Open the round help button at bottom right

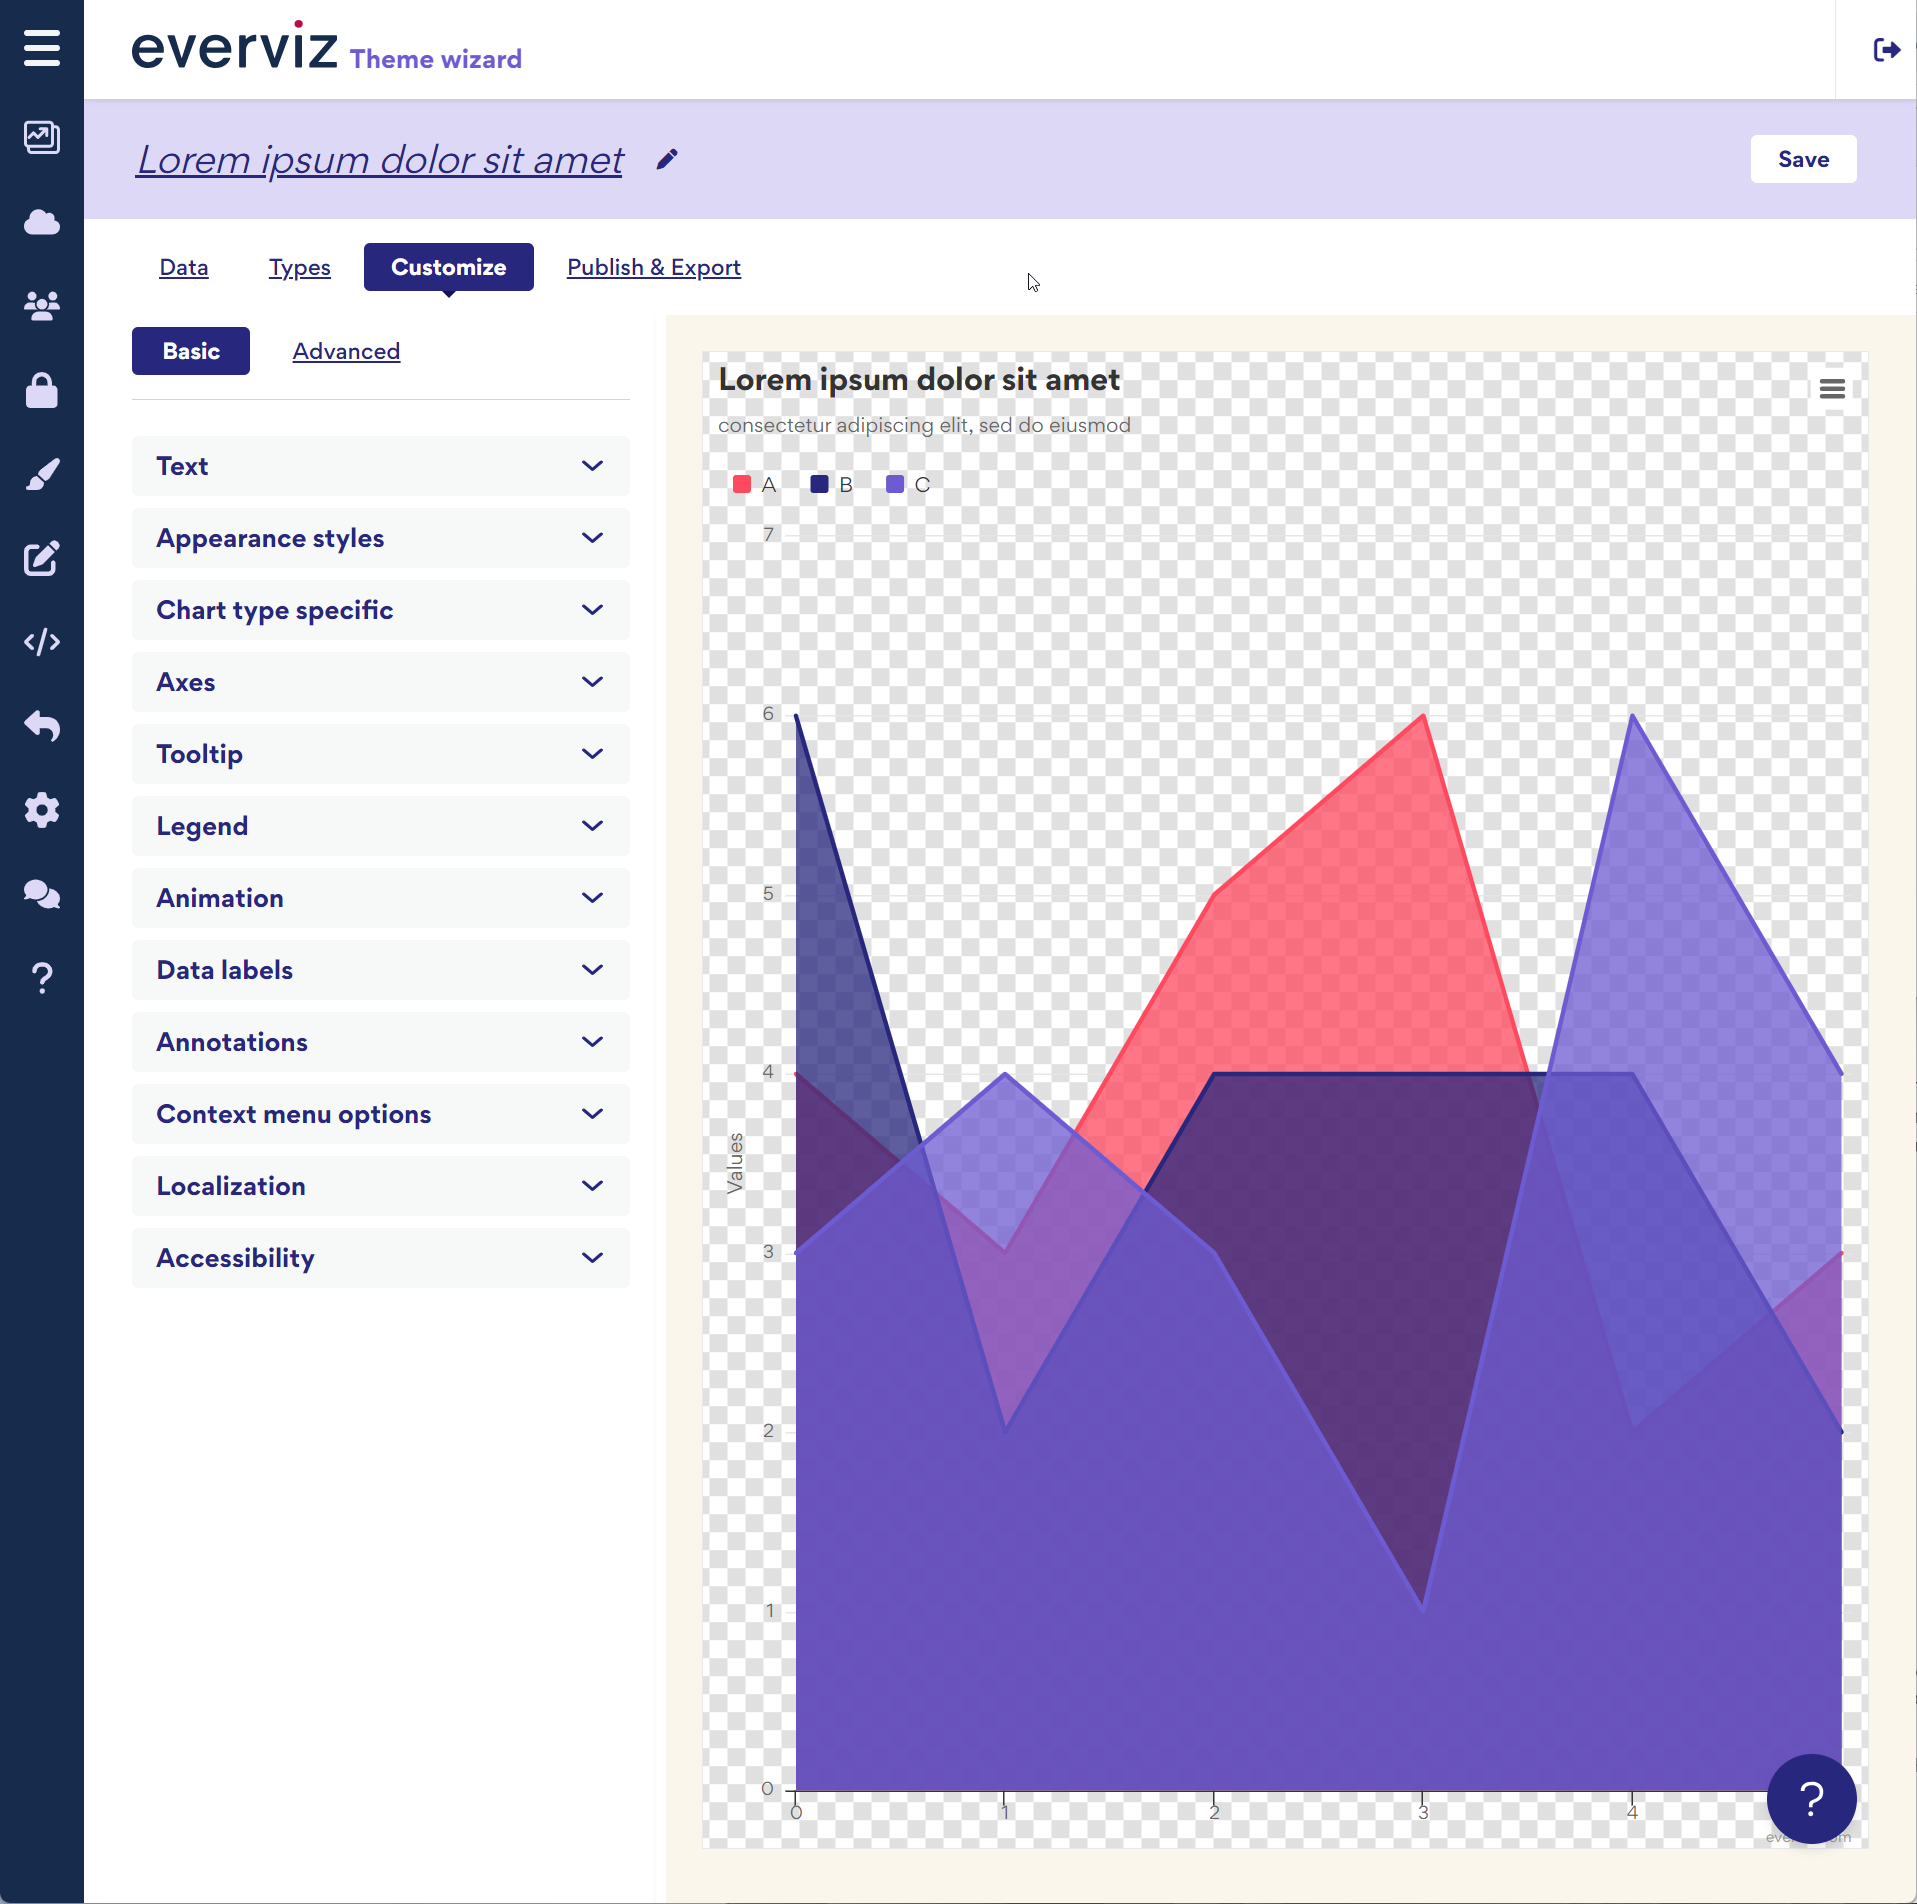tap(1811, 1798)
